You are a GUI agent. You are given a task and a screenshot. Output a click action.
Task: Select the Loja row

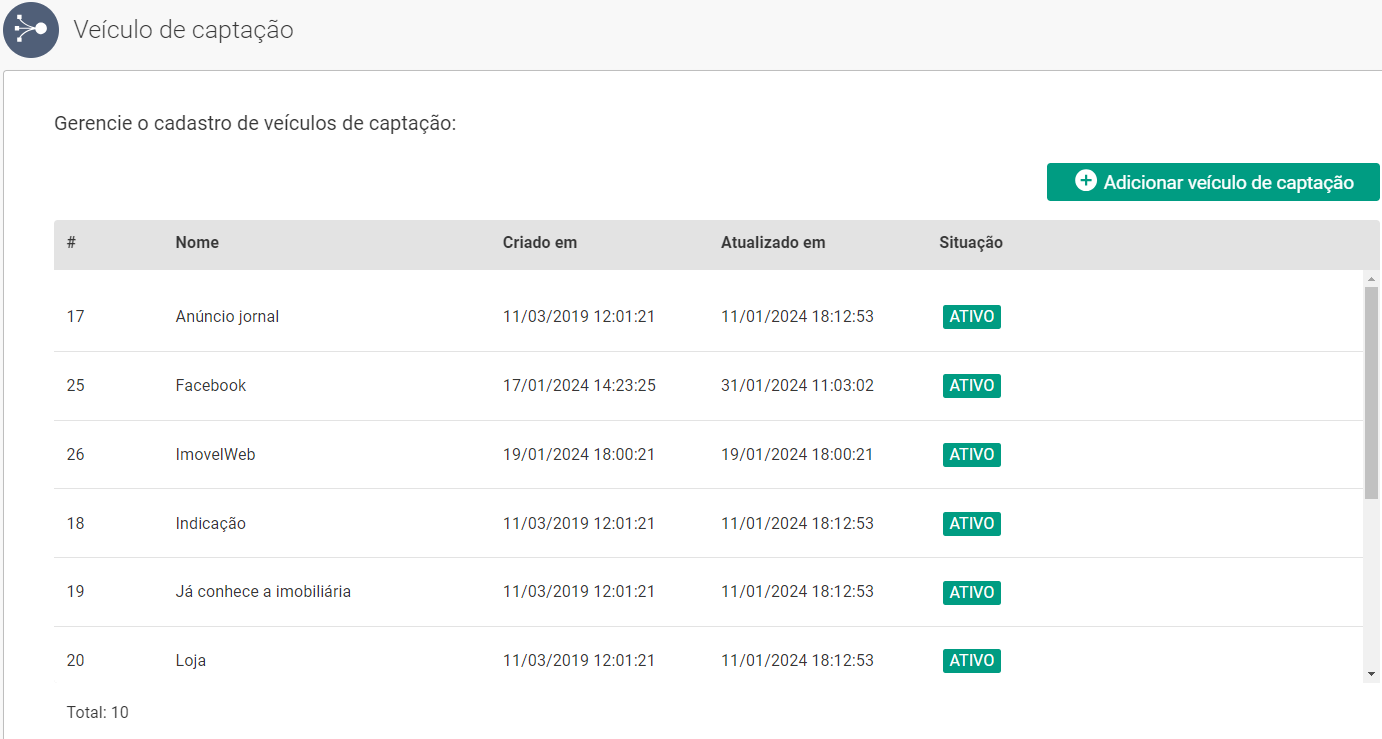point(190,661)
